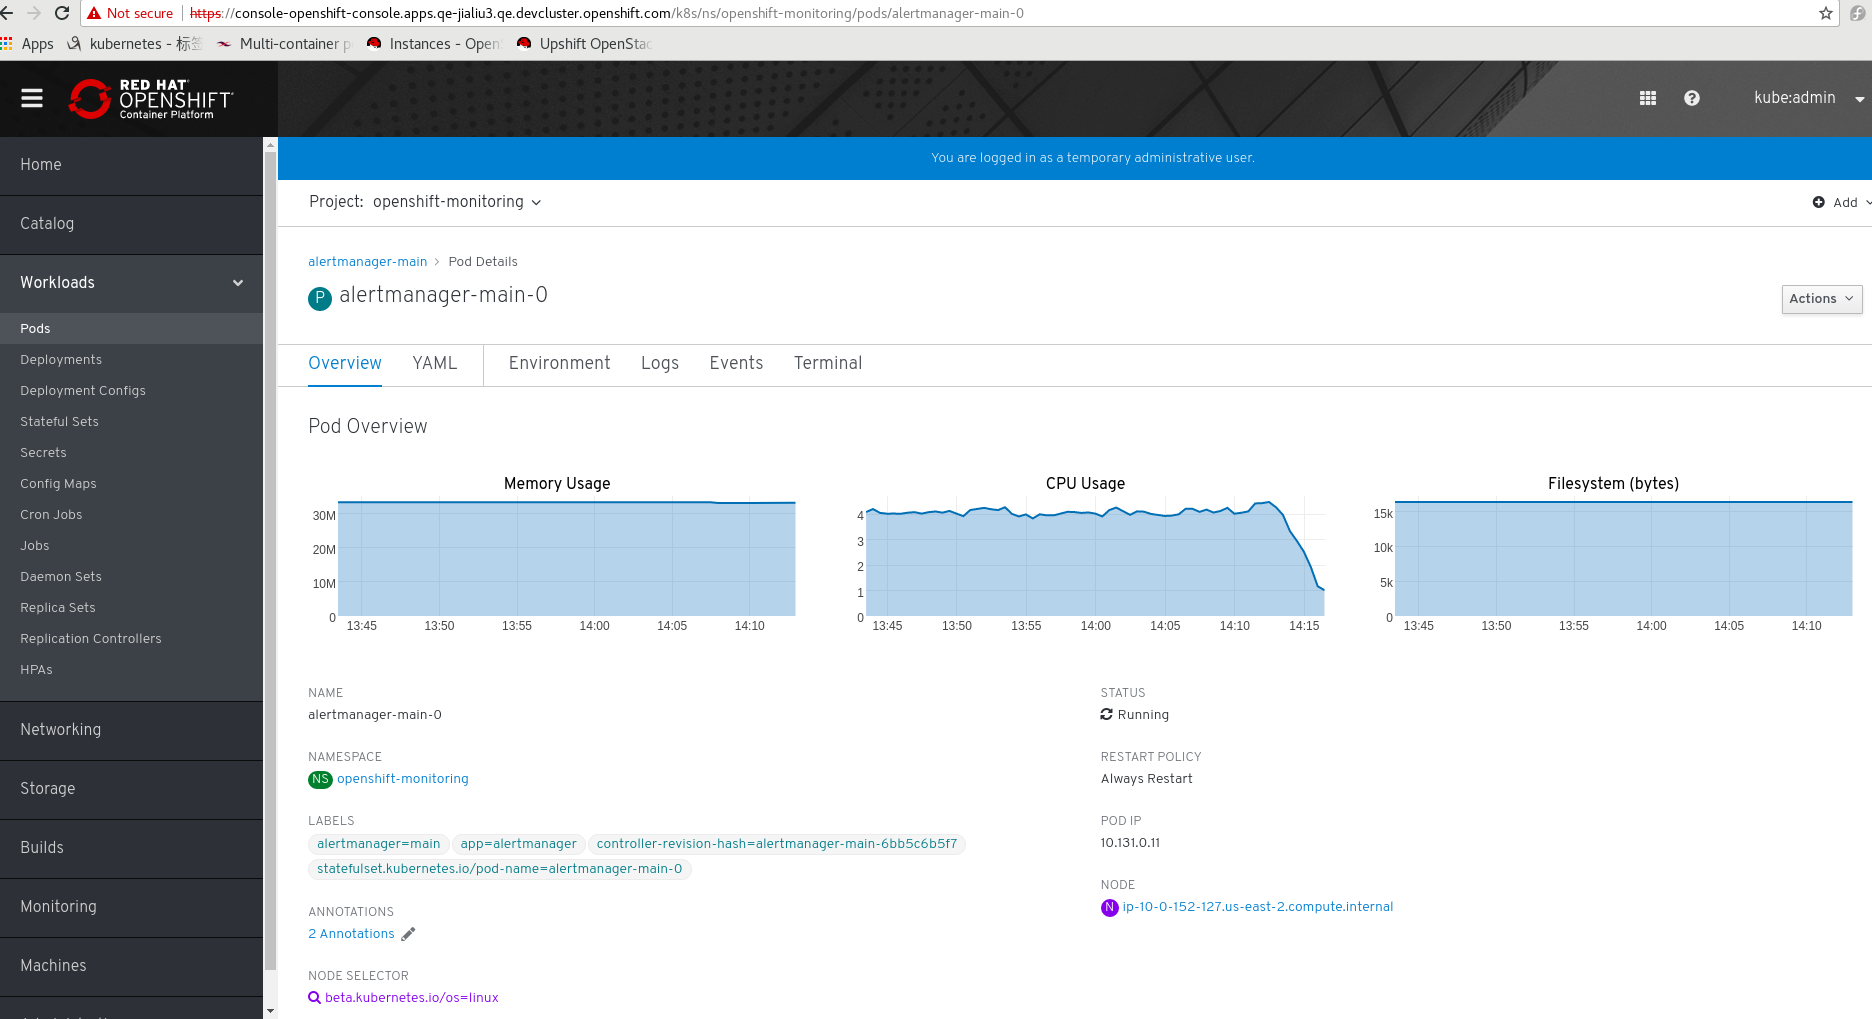The width and height of the screenshot is (1872, 1019).
Task: Select Deployments in the sidebar
Action: pyautogui.click(x=131, y=359)
